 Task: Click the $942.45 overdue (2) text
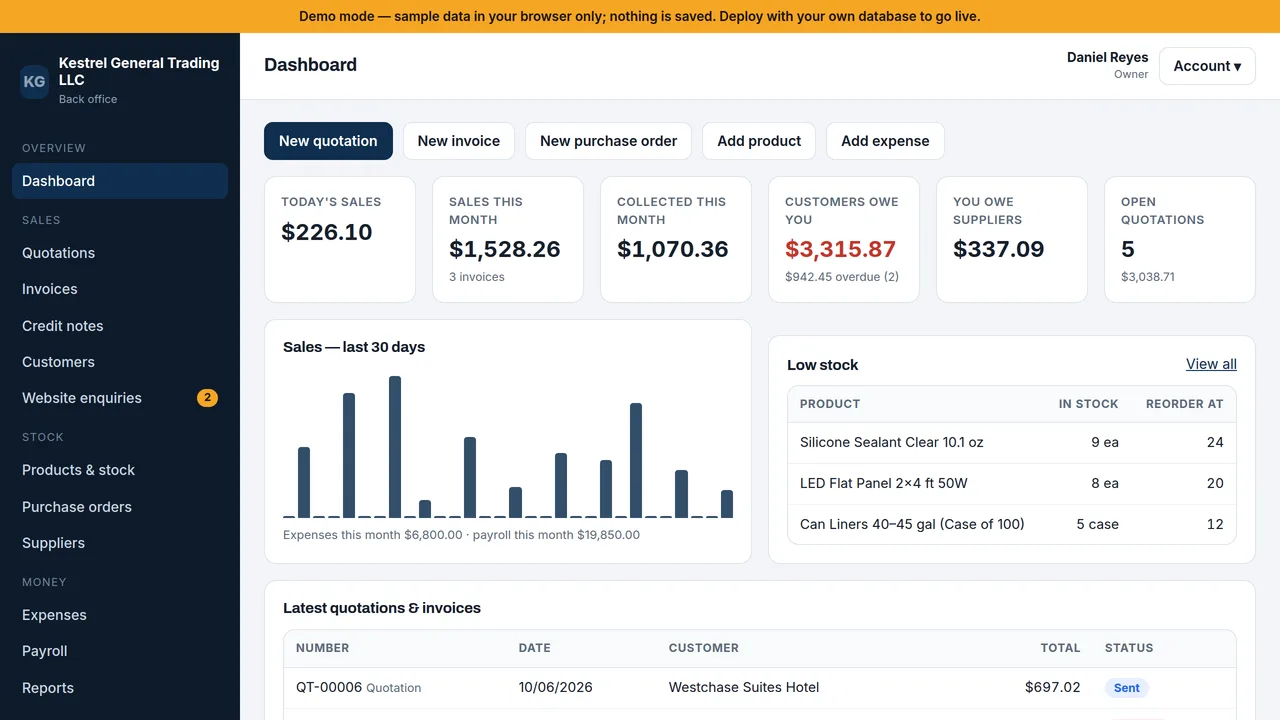(x=842, y=277)
